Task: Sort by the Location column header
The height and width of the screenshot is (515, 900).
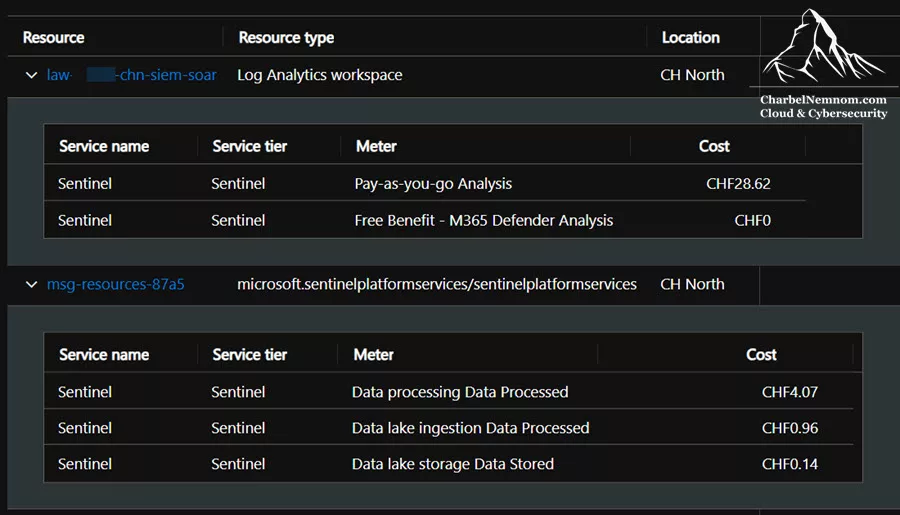Action: (x=690, y=38)
